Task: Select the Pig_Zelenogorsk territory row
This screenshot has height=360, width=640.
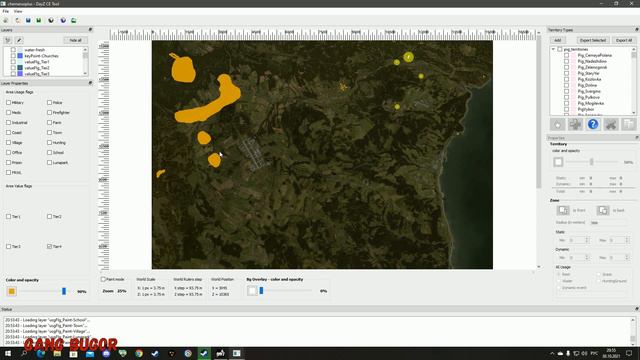Action: coord(592,67)
